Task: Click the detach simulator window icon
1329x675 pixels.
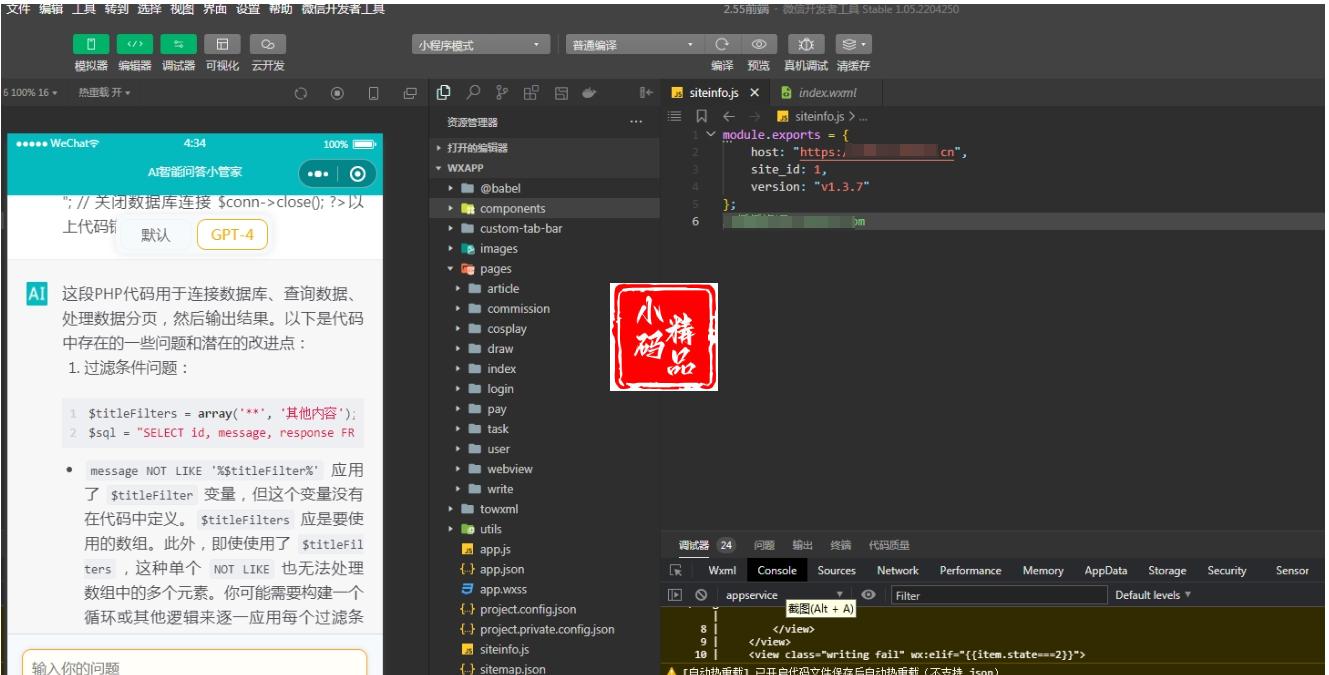Action: (410, 93)
